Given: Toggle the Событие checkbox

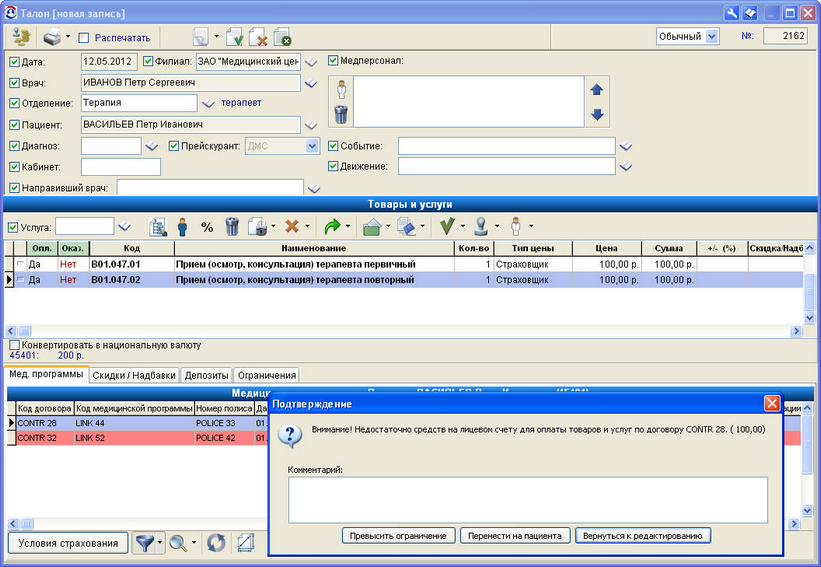Looking at the screenshot, I should pos(333,146).
